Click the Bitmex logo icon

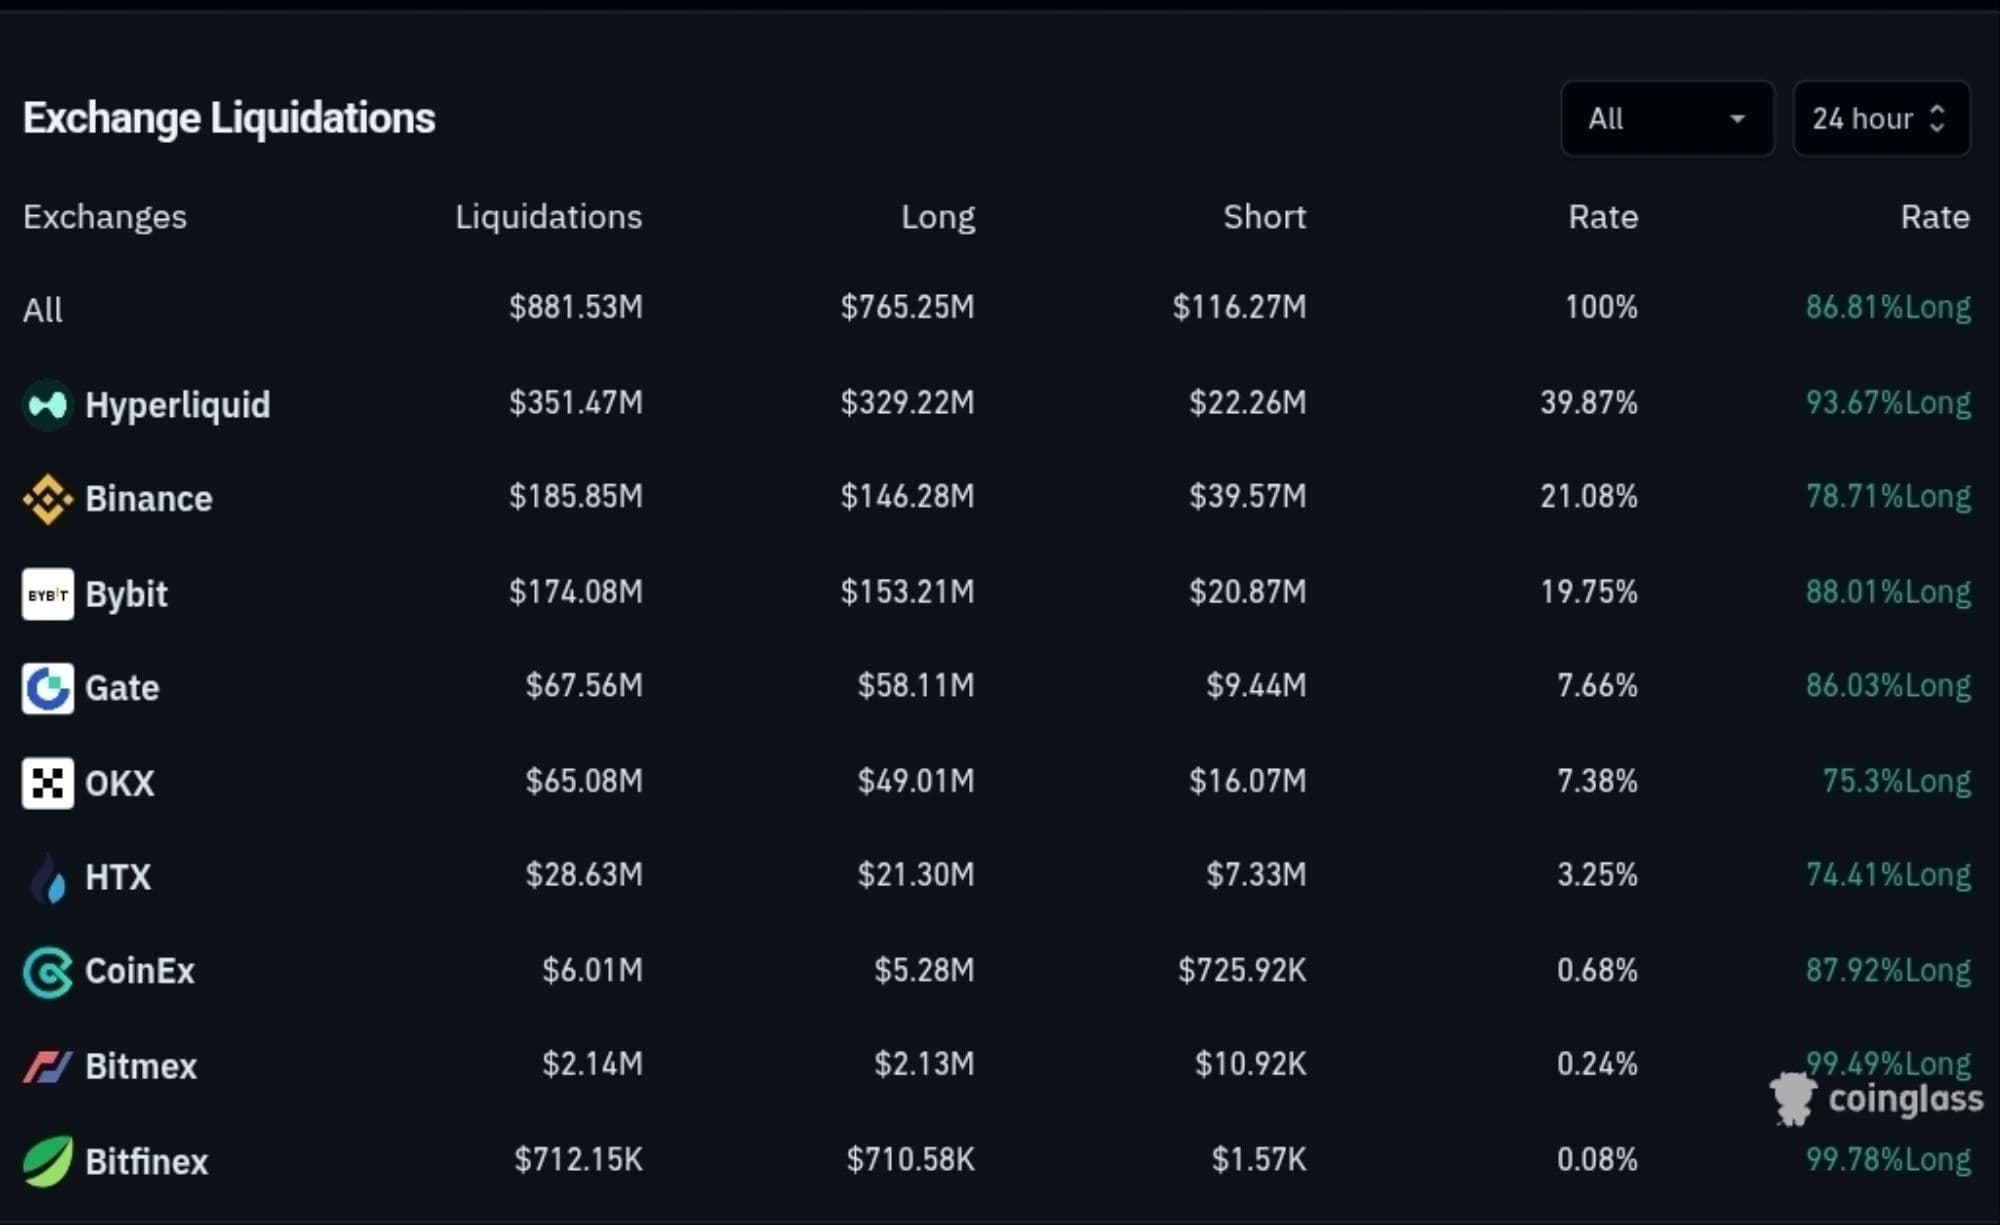47,1067
